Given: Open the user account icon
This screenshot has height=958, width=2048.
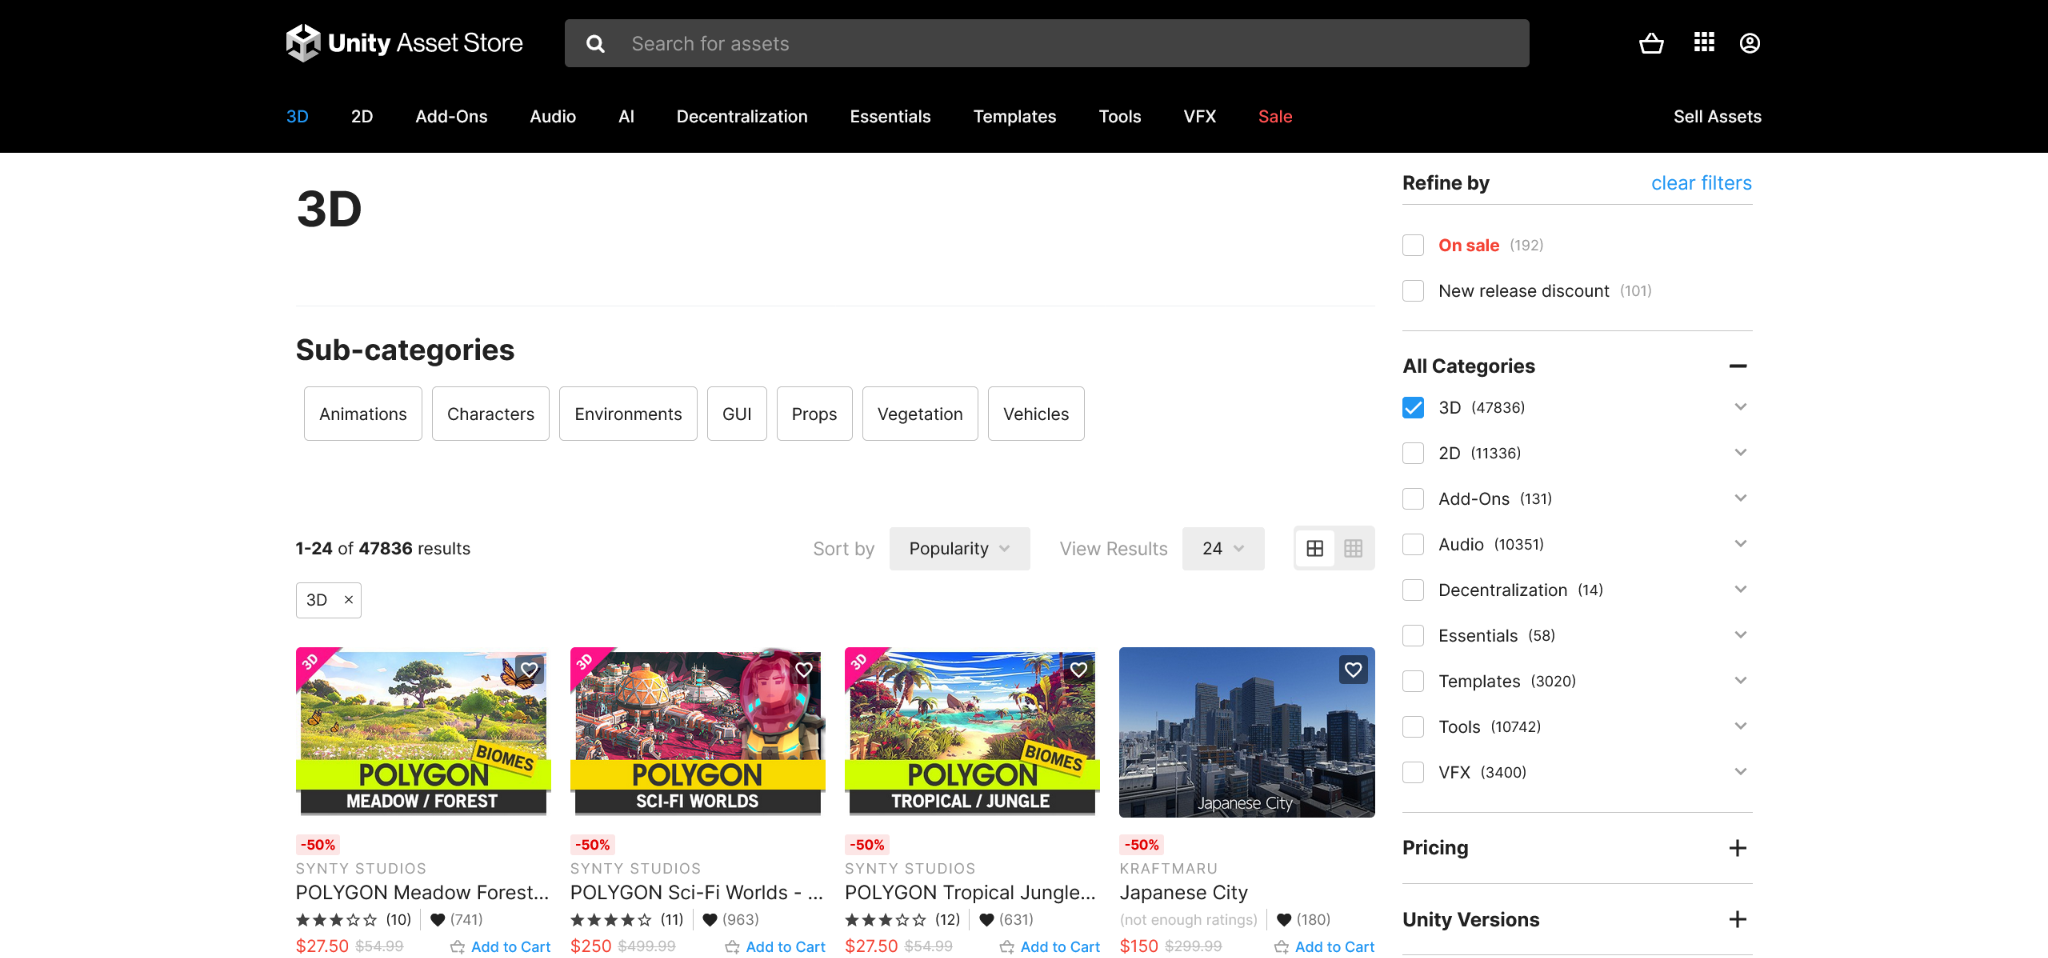Looking at the screenshot, I should 1749,43.
